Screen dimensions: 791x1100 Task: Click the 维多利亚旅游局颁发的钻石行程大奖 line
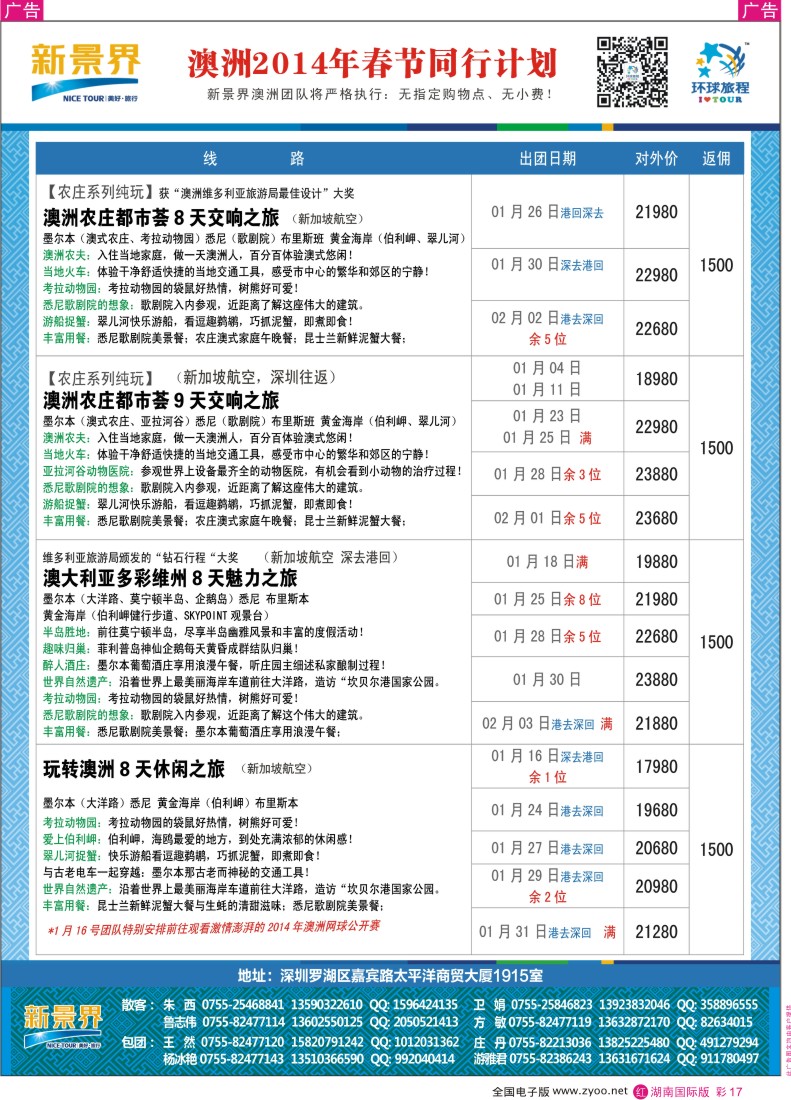(140, 558)
